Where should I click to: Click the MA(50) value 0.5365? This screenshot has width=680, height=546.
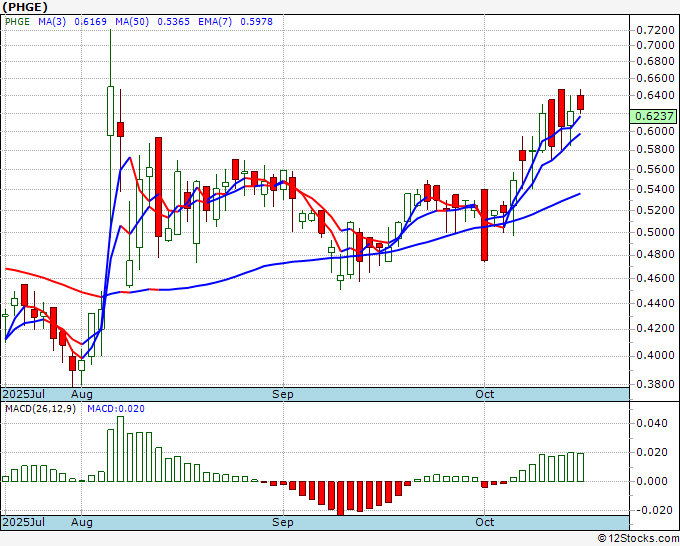point(173,22)
